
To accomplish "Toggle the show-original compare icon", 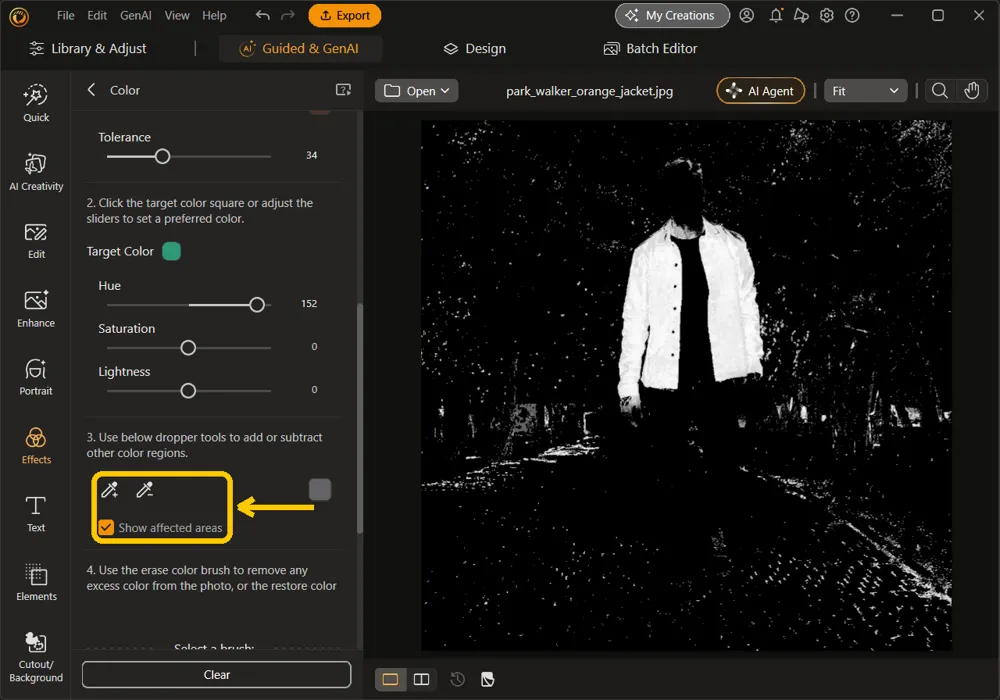I will tap(488, 679).
